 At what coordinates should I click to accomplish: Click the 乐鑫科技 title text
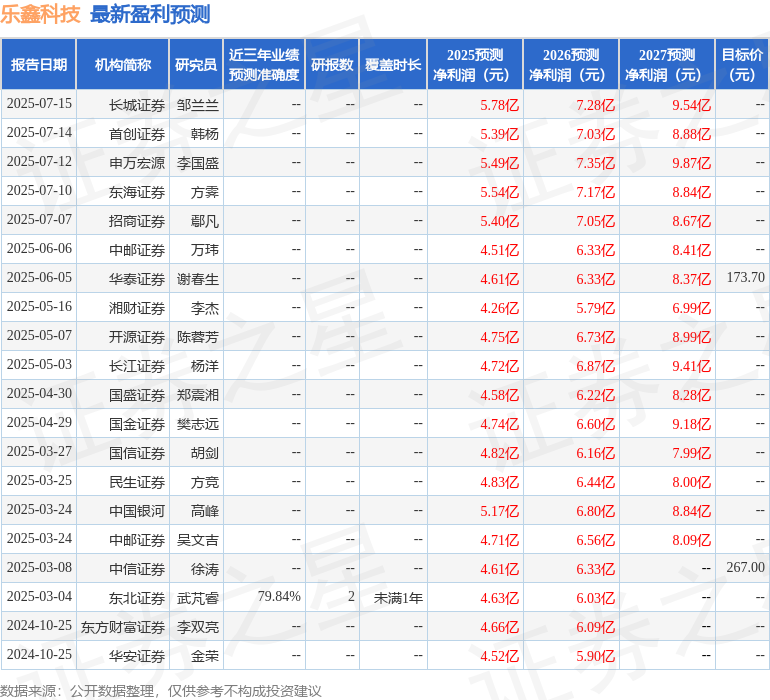click(40, 14)
